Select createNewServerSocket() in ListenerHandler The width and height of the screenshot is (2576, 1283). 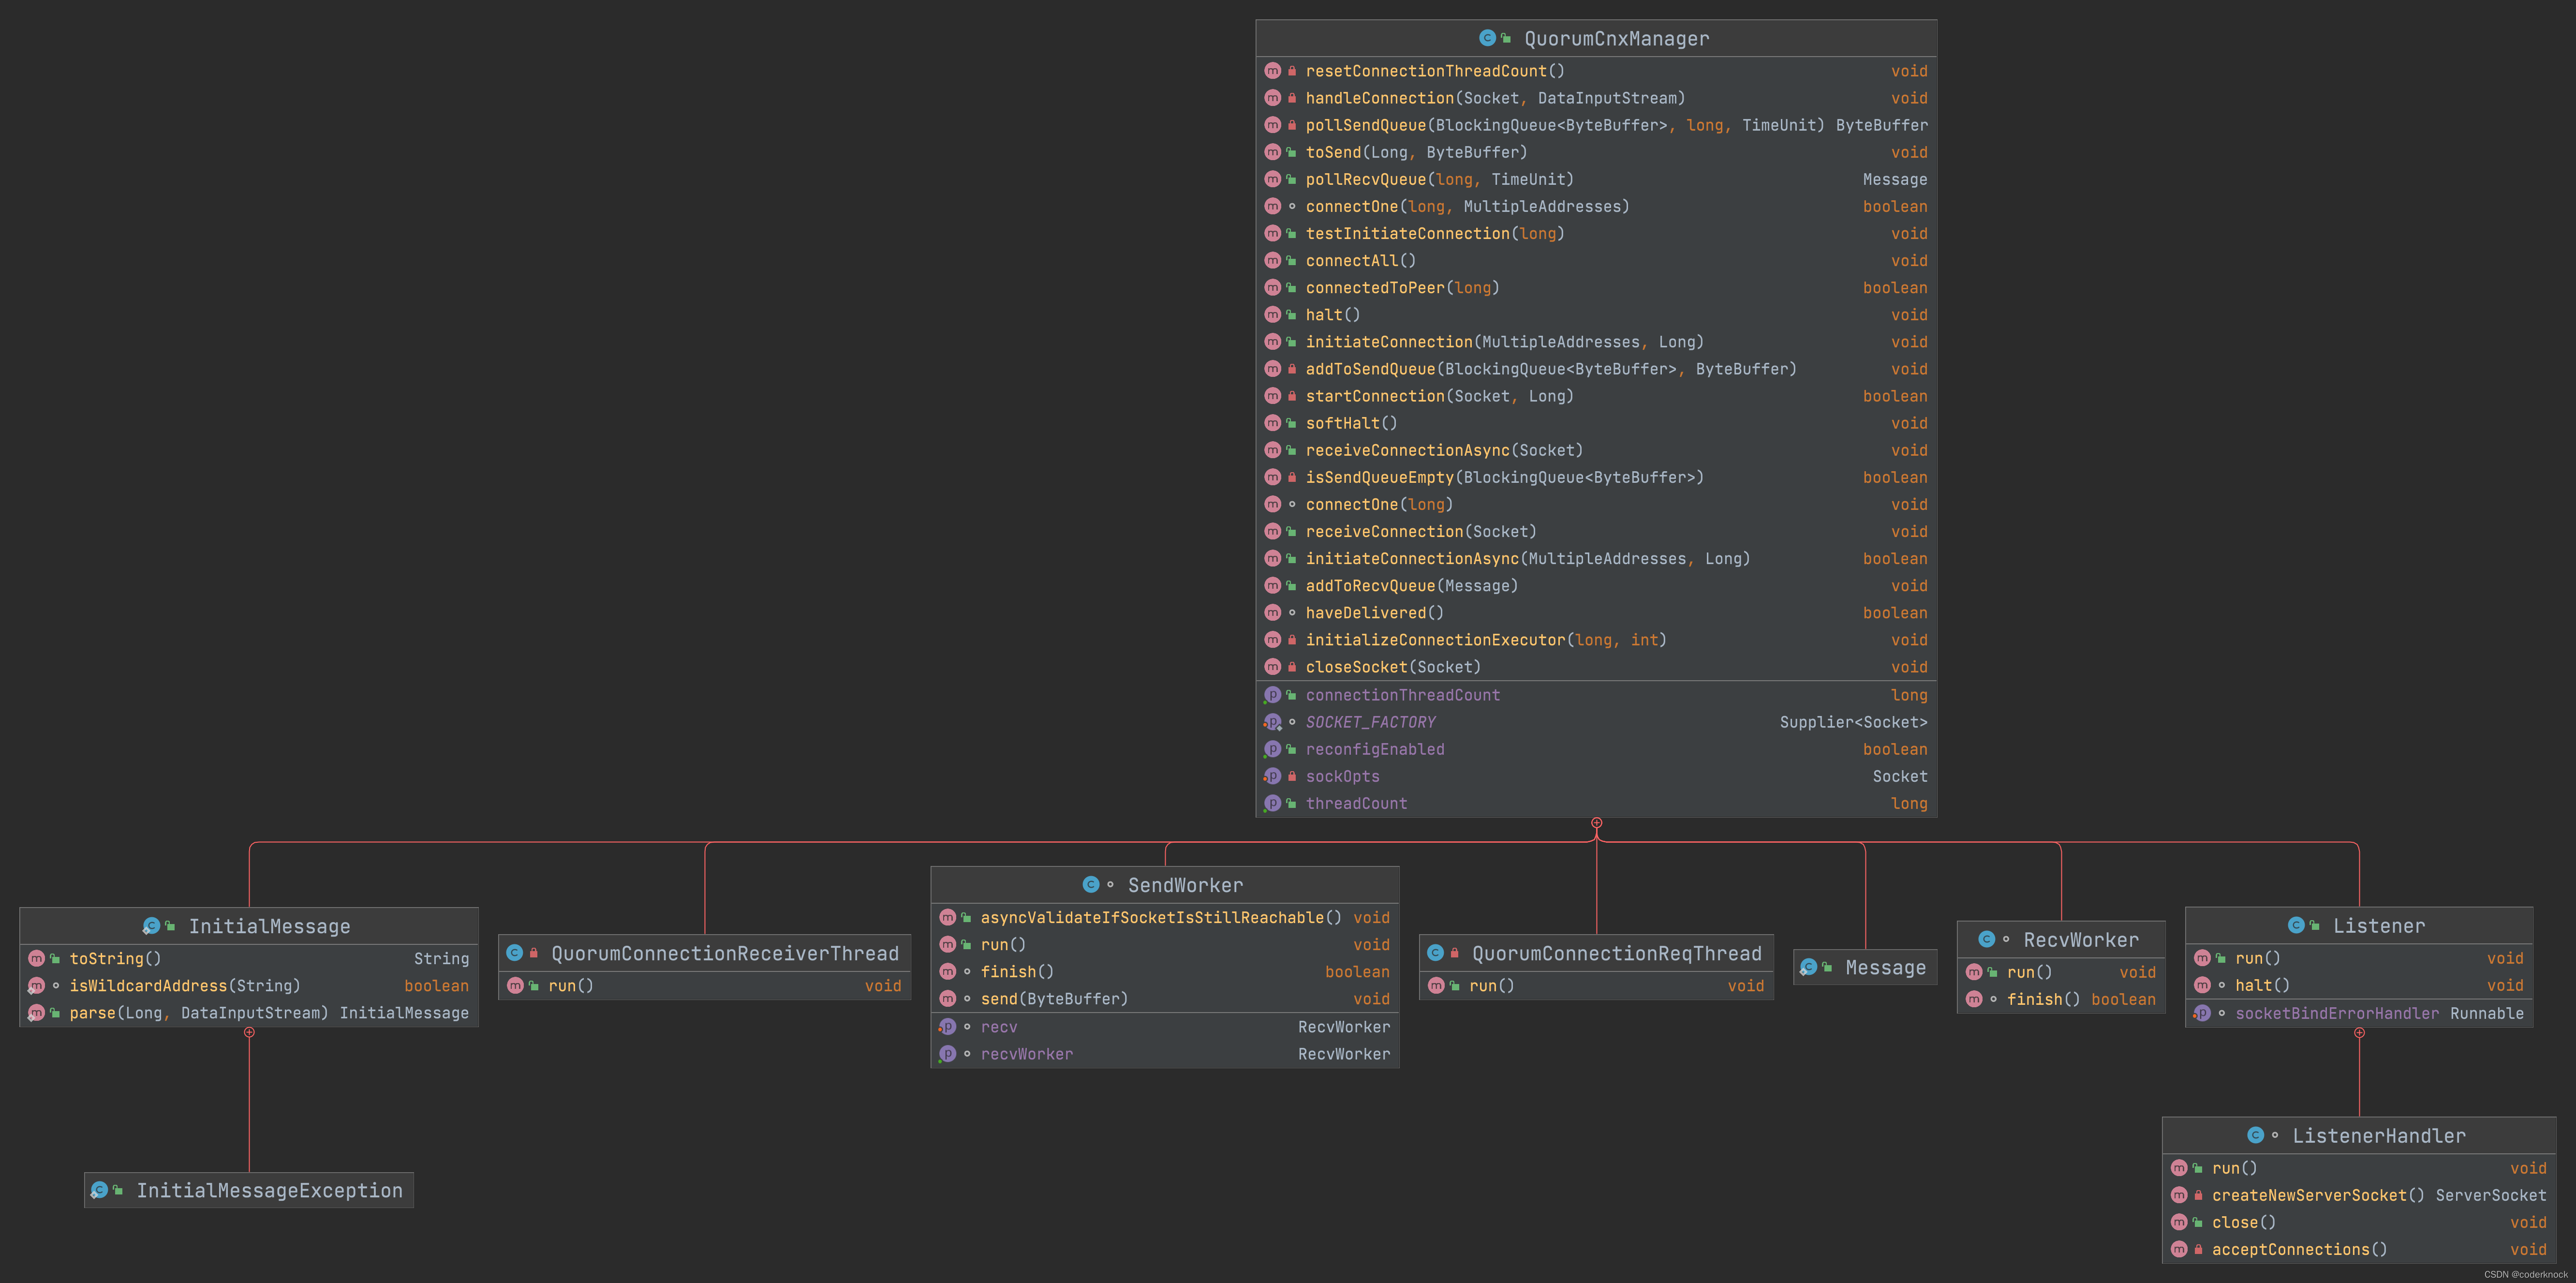pyautogui.click(x=2317, y=1195)
